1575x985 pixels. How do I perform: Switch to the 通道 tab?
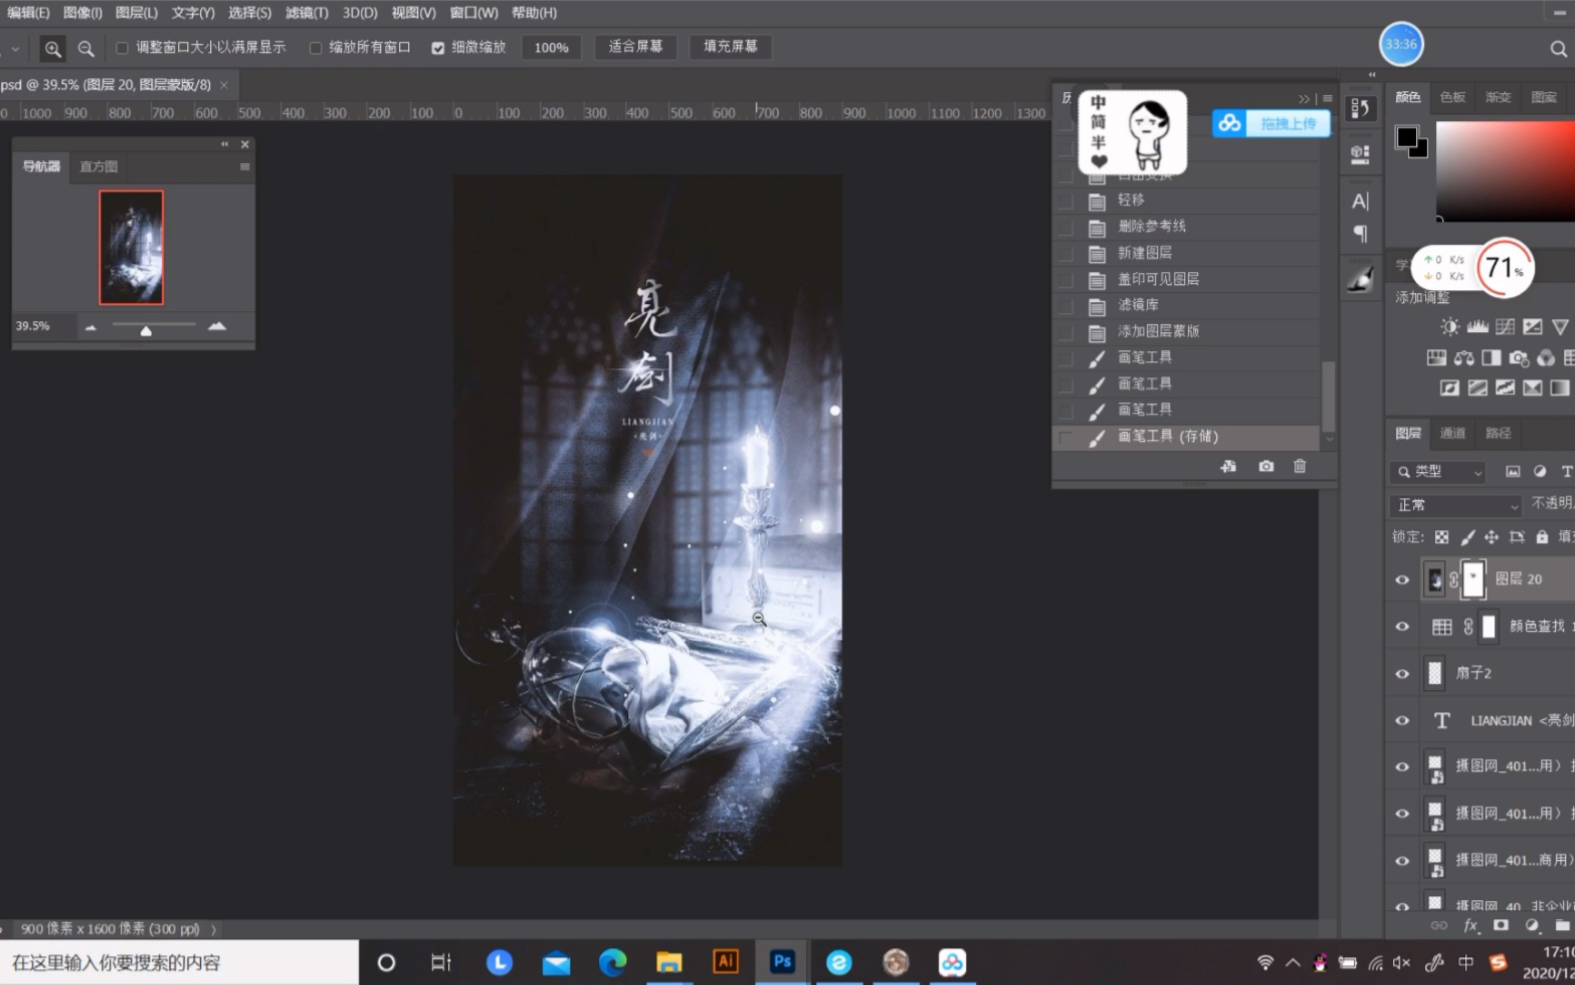click(x=1453, y=433)
